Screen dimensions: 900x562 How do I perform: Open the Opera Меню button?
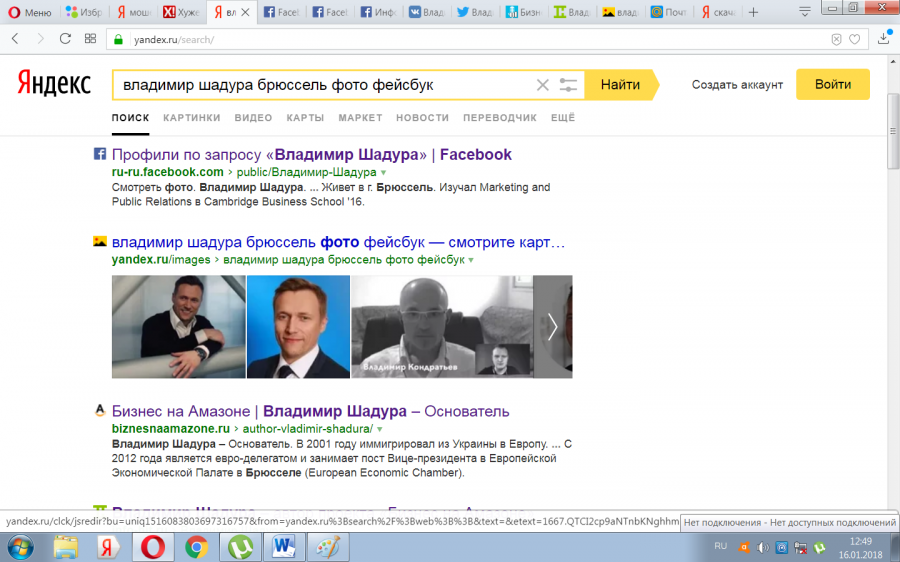pos(29,12)
